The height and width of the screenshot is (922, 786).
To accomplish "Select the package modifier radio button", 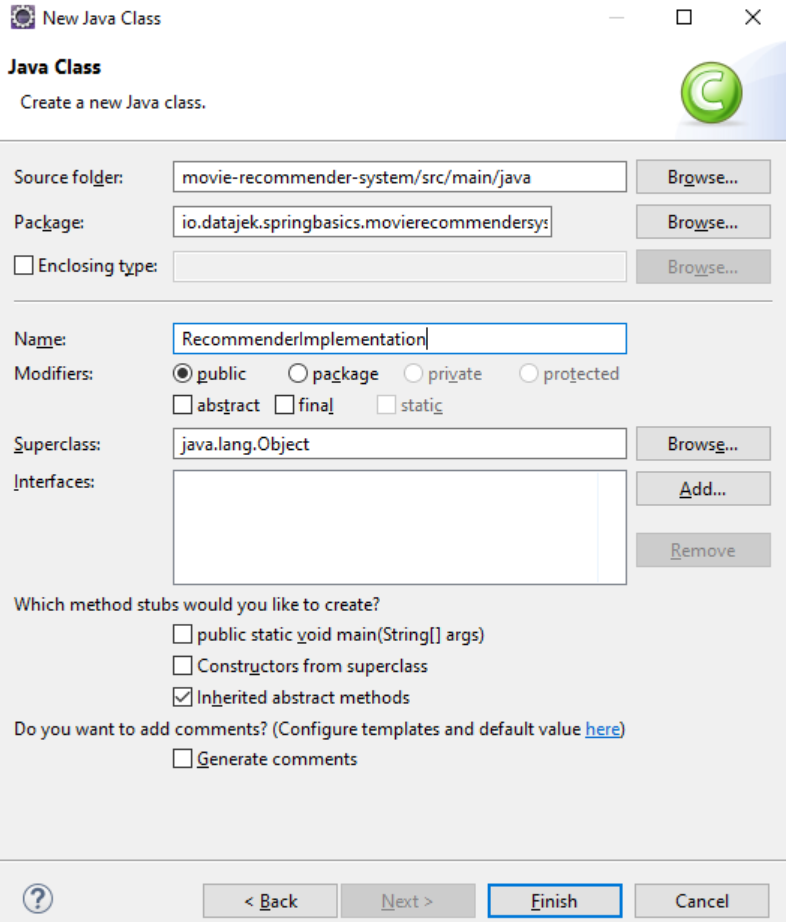I will coord(297,373).
